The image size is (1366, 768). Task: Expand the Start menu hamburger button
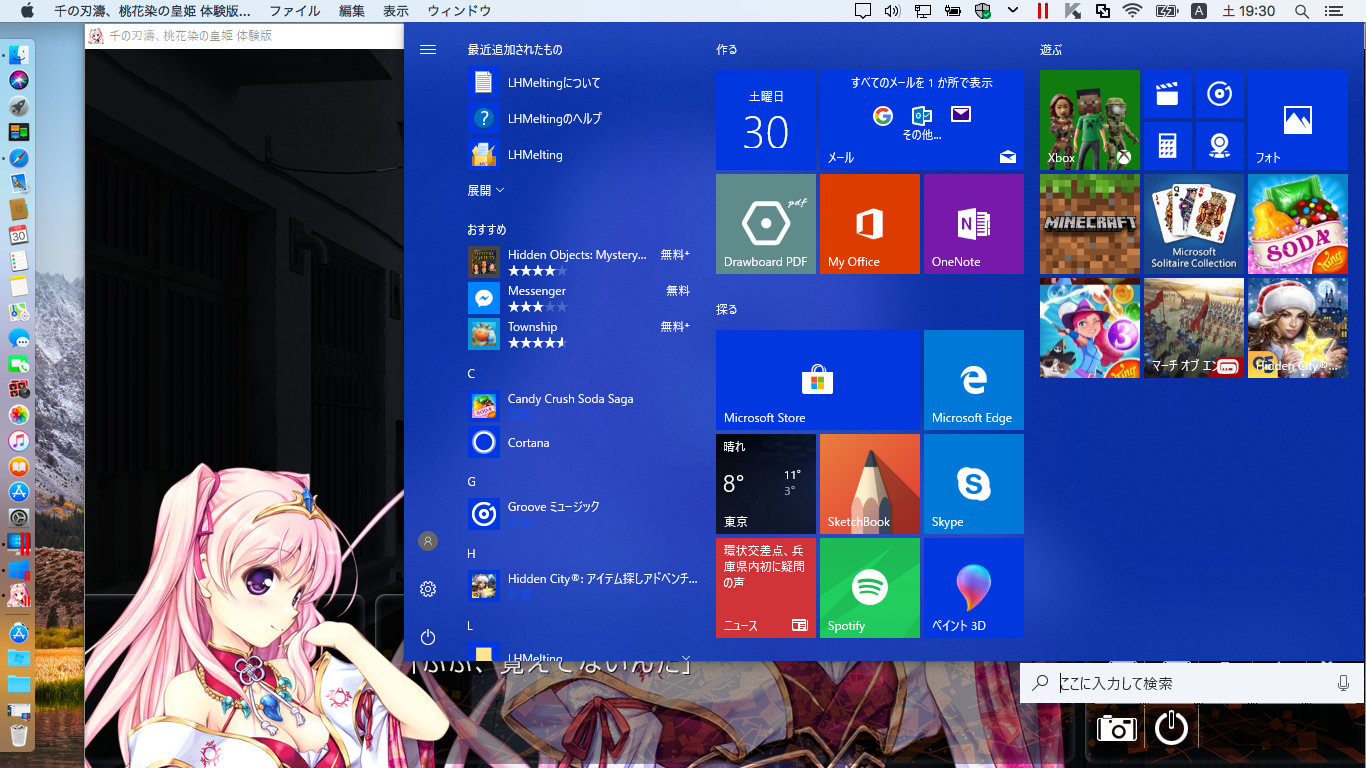(428, 49)
